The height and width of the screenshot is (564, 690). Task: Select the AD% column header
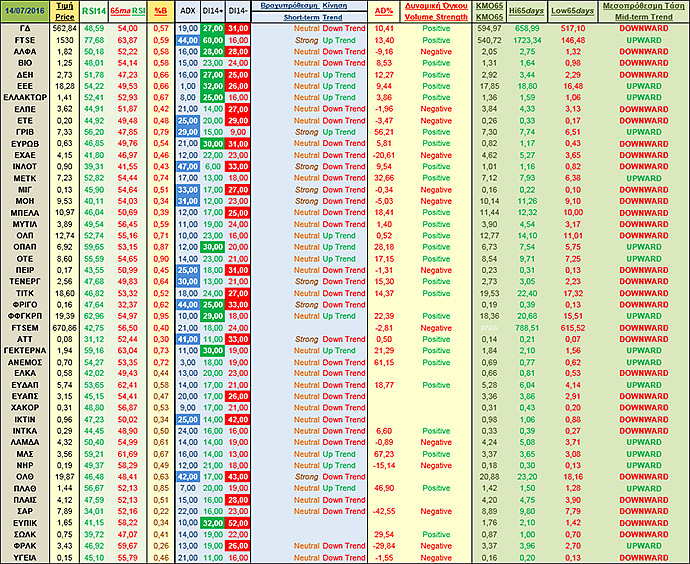(x=384, y=11)
